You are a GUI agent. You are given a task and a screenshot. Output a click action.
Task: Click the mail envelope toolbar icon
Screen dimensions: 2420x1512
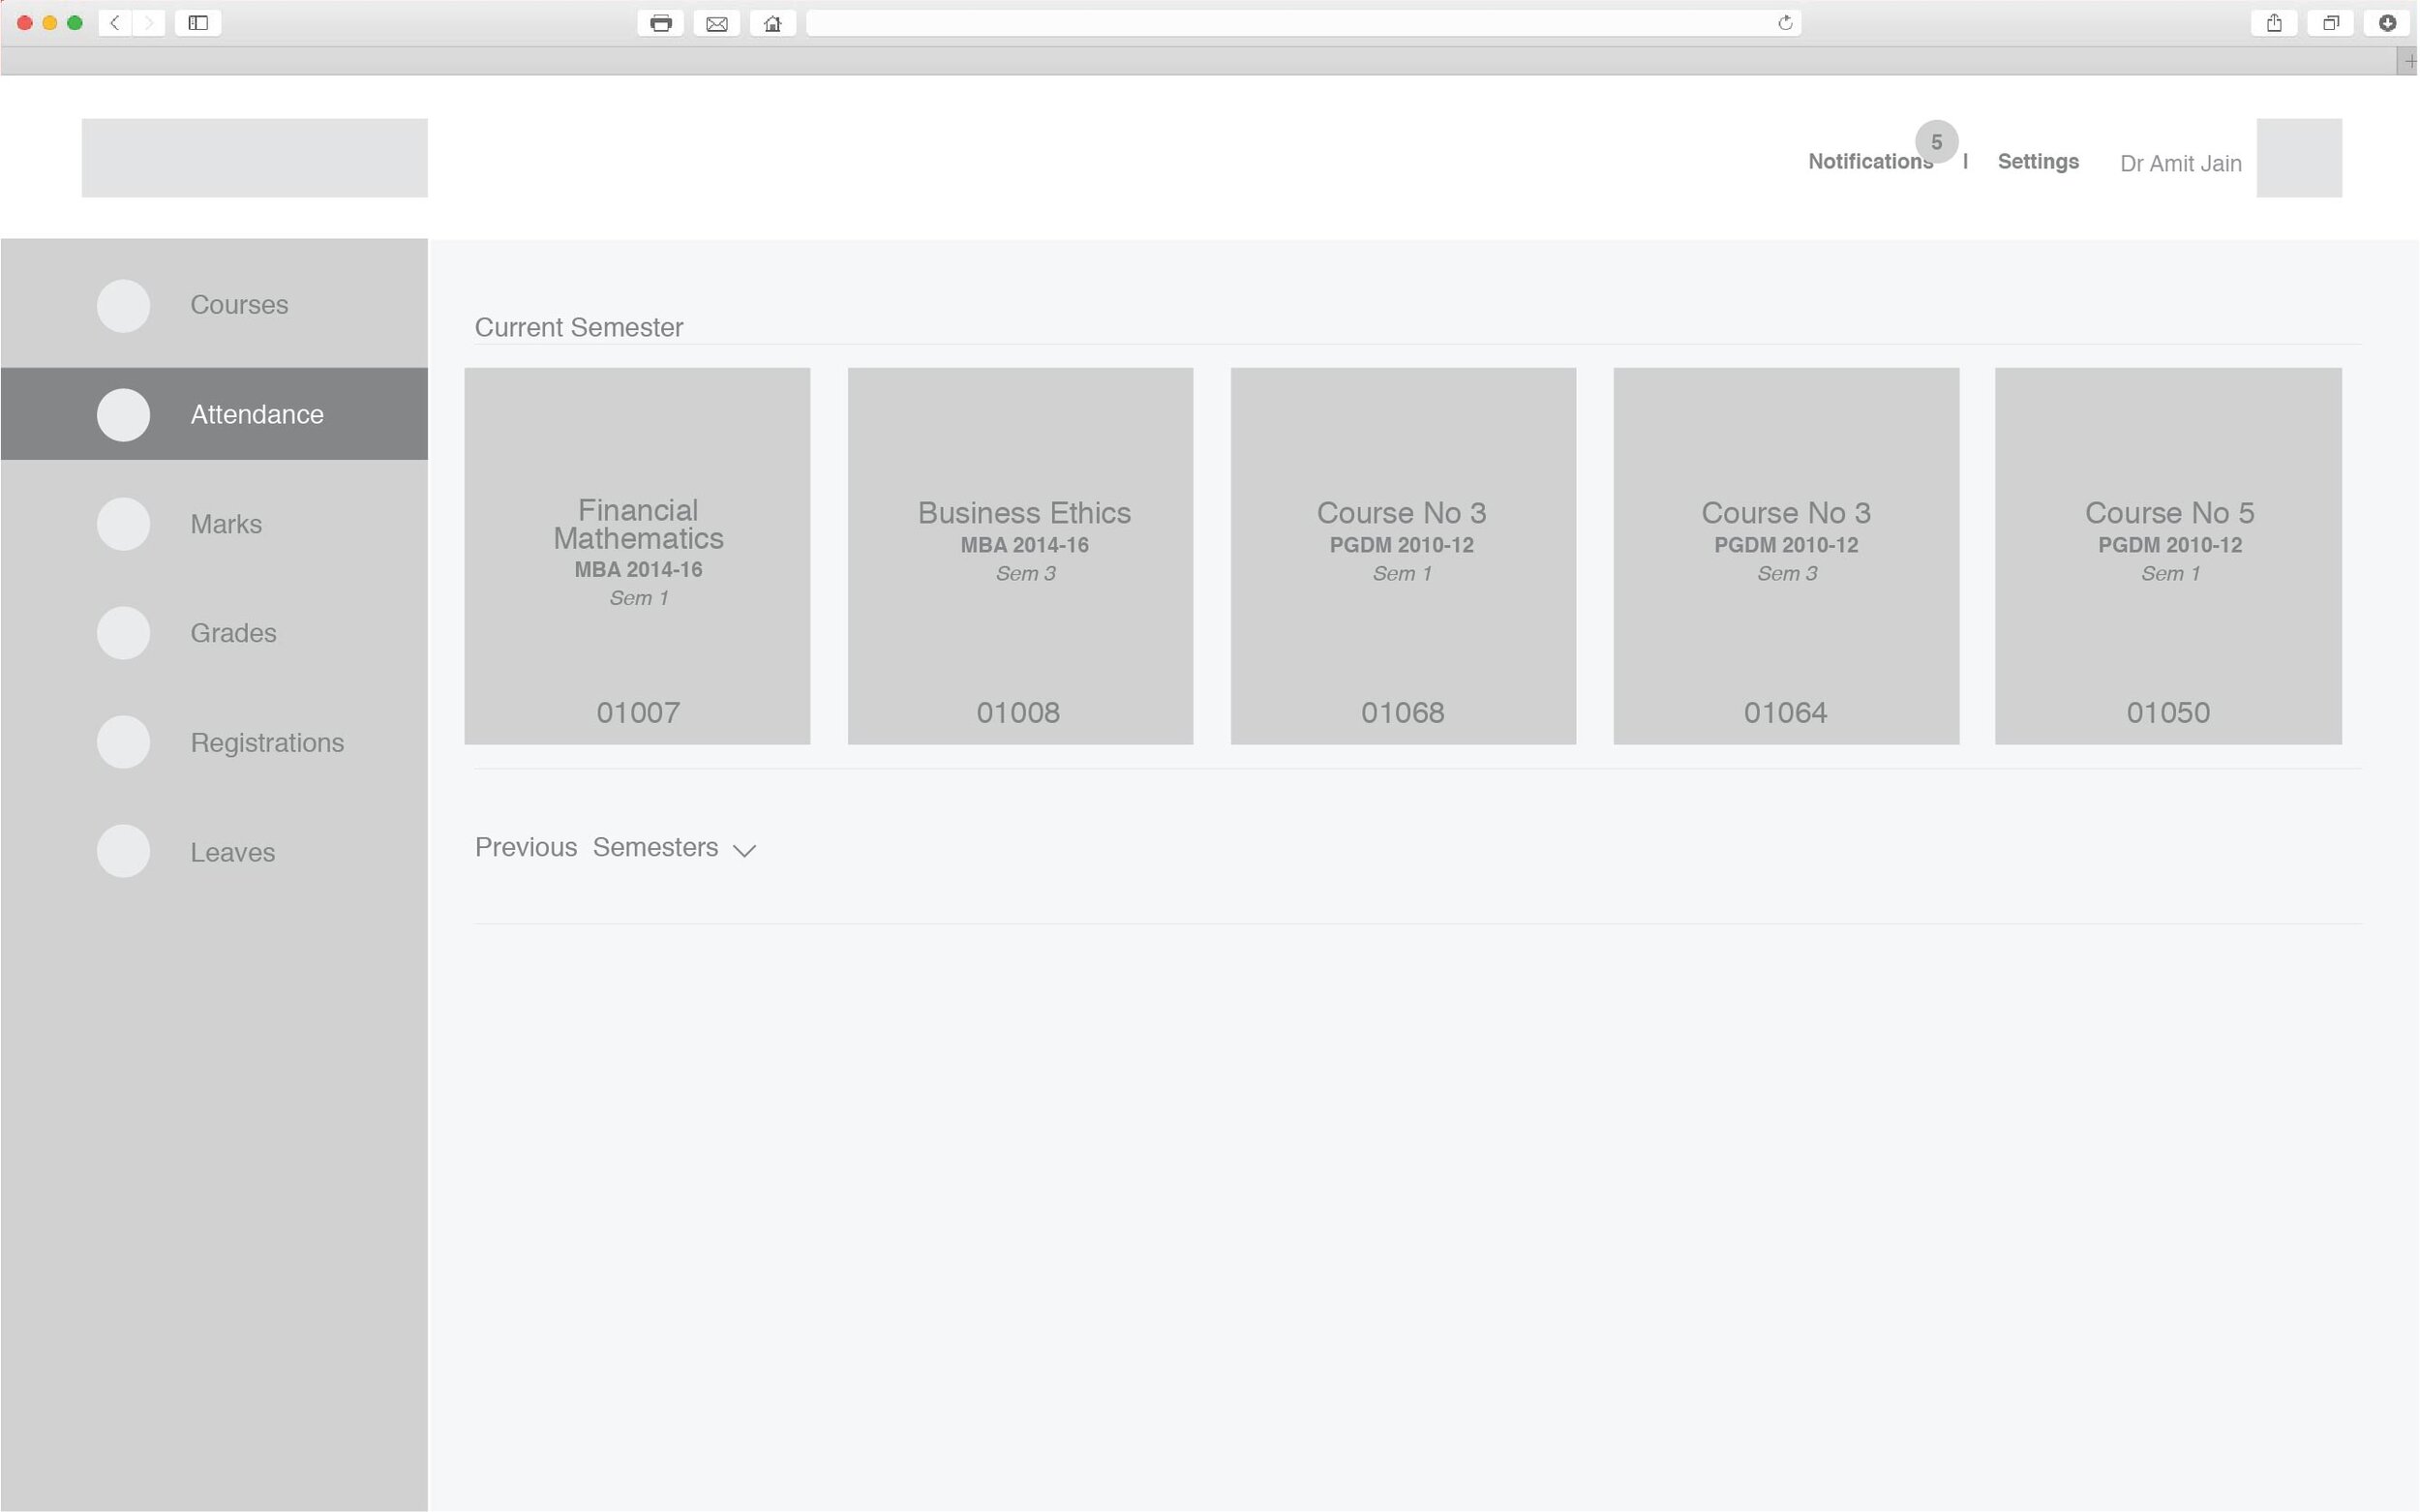pyautogui.click(x=716, y=23)
